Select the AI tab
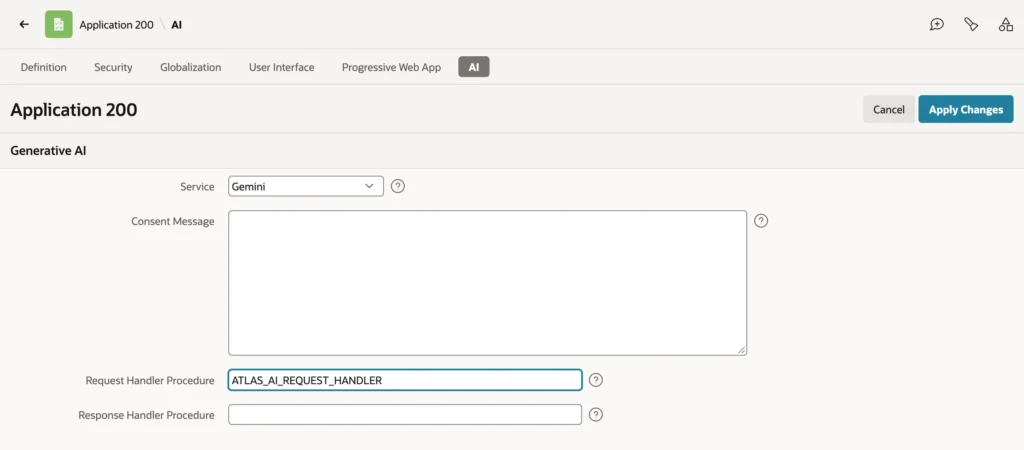Screen dimensions: 1024x450 point(474,67)
